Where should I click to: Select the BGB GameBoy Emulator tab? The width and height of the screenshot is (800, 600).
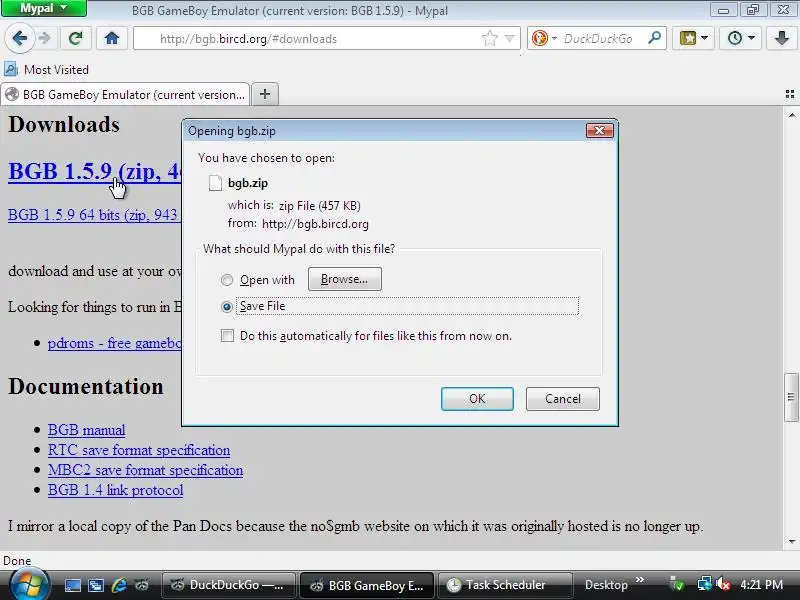(126, 94)
